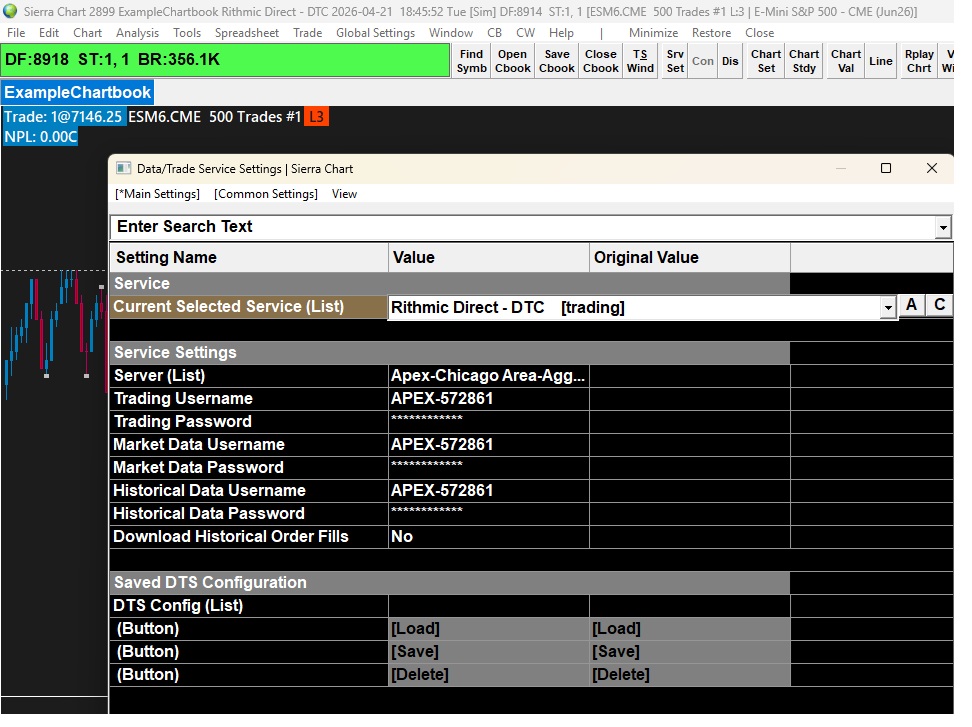The image size is (972, 727).
Task: Click the Sierra Chart globe icon
Action: tap(10, 11)
